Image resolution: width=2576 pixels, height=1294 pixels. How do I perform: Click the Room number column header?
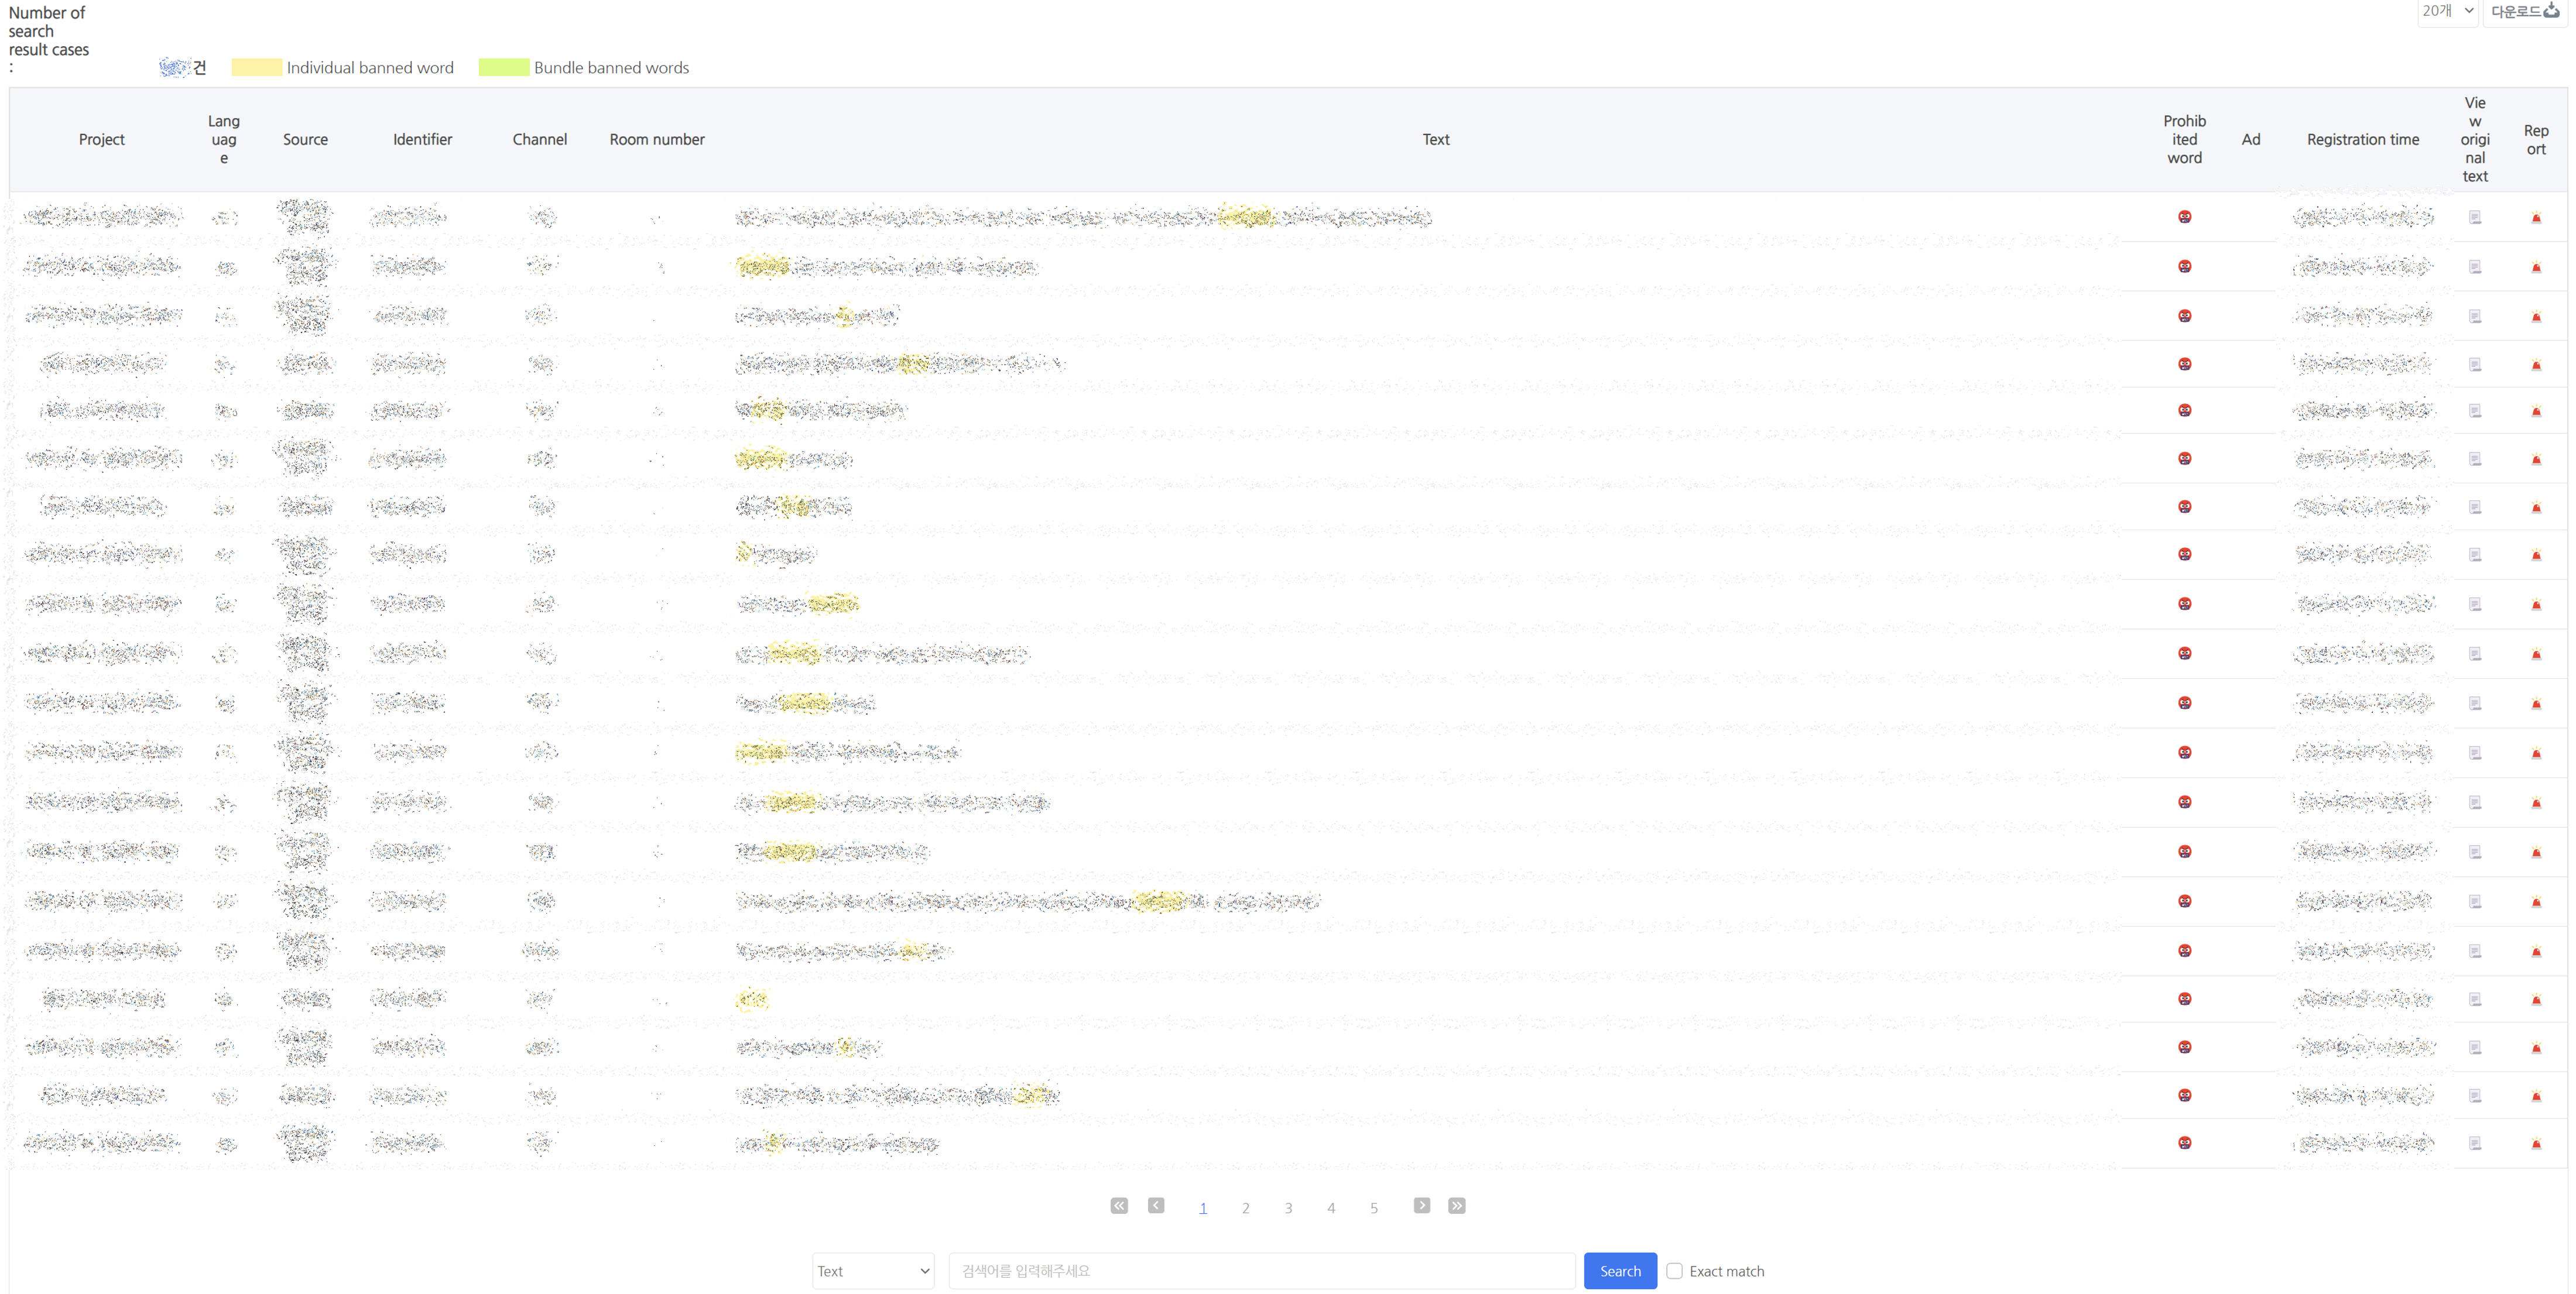(x=657, y=139)
